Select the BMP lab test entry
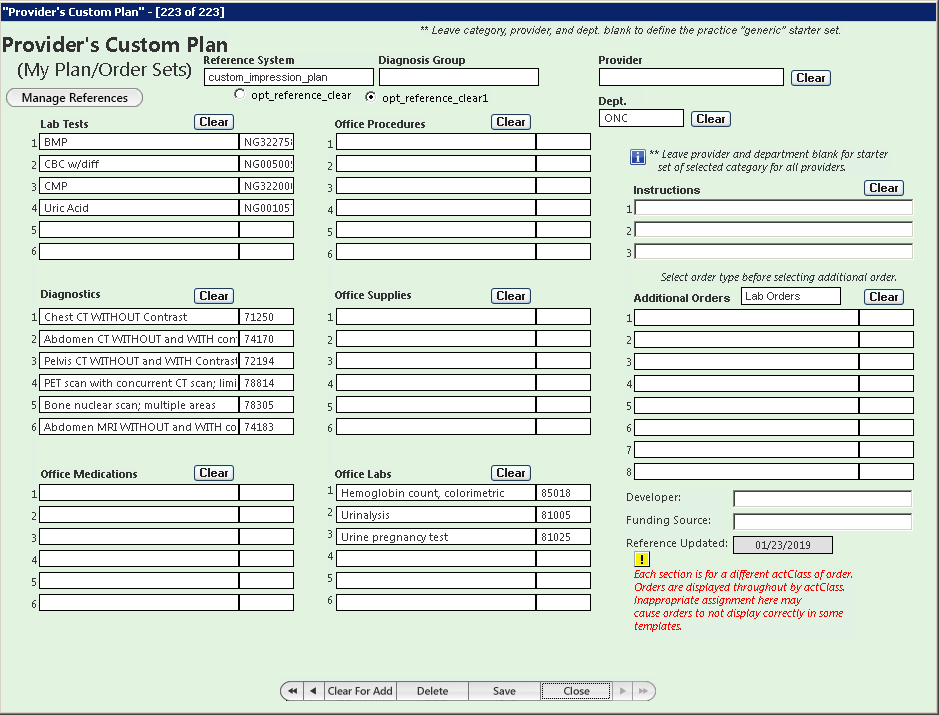The height and width of the screenshot is (715, 939). point(139,142)
